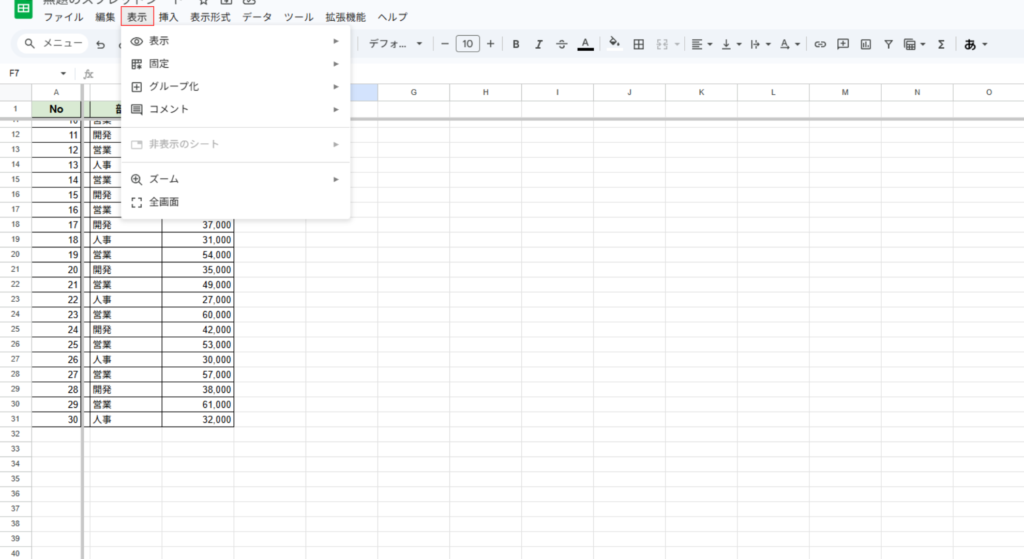1024x559 pixels.
Task: Click the merge cells icon
Action: click(x=662, y=44)
